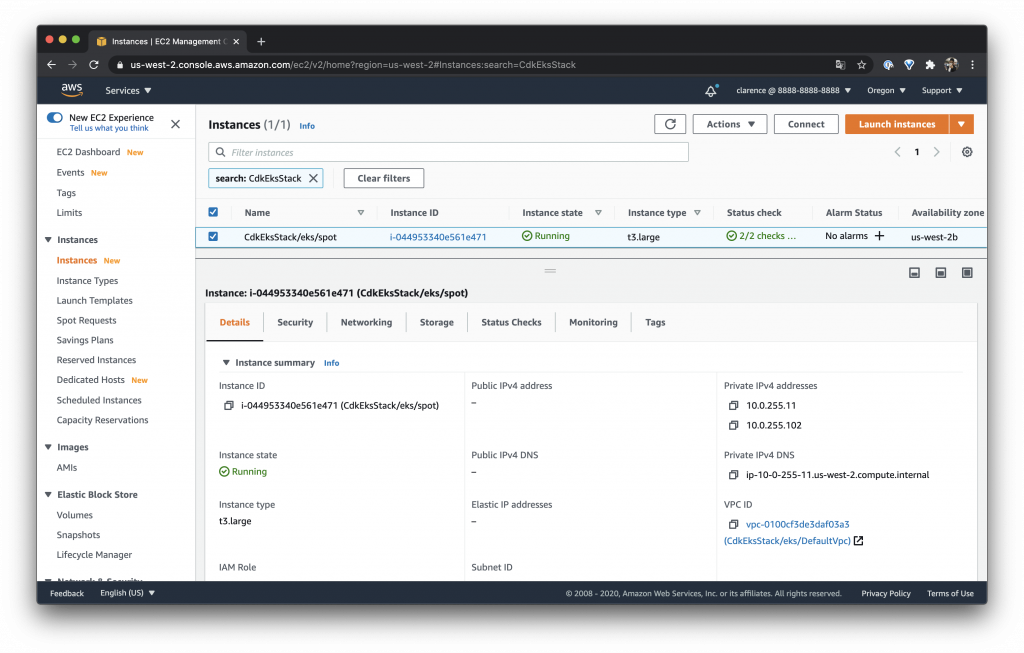Open VPC in new tab icon
This screenshot has height=653, width=1024.
tap(859, 541)
